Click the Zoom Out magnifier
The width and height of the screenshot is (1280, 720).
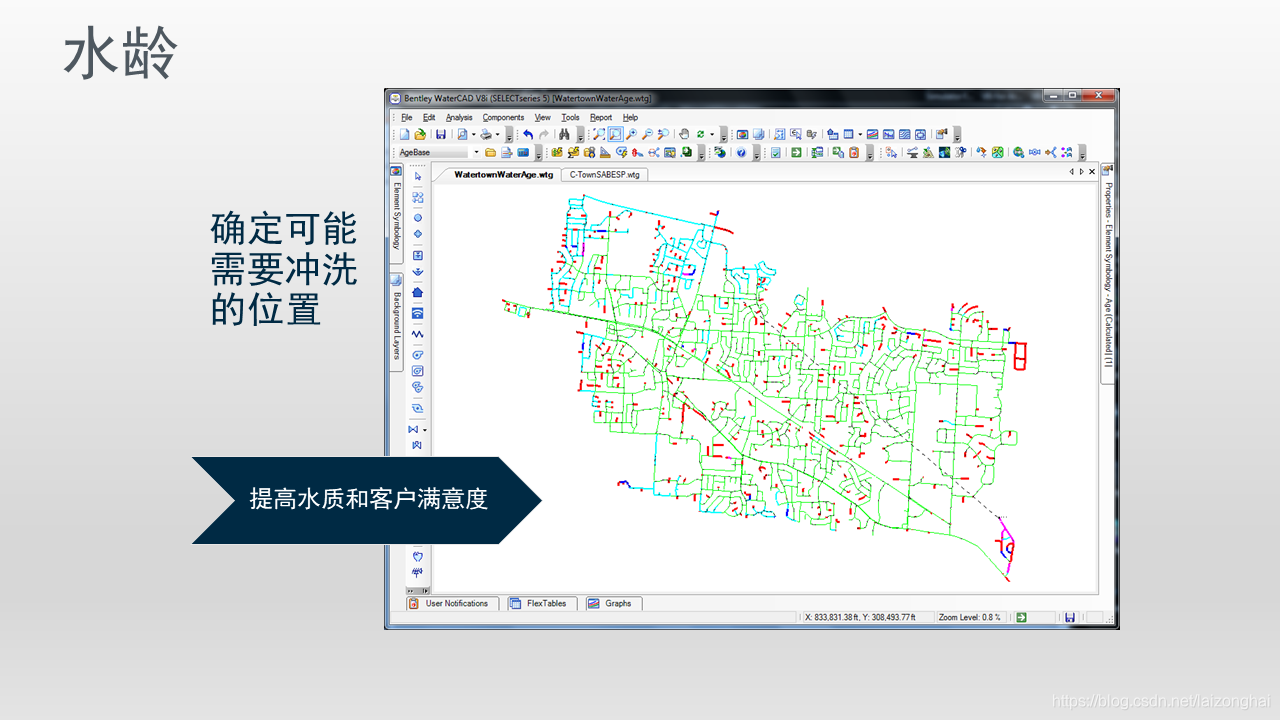click(x=647, y=134)
